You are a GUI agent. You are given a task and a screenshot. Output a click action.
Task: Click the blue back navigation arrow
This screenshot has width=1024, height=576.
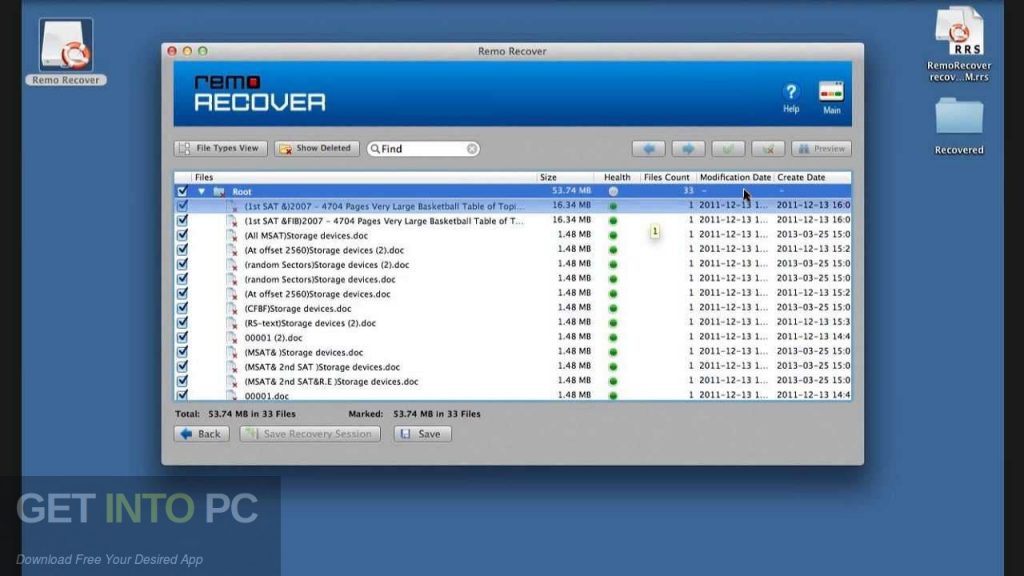point(650,148)
